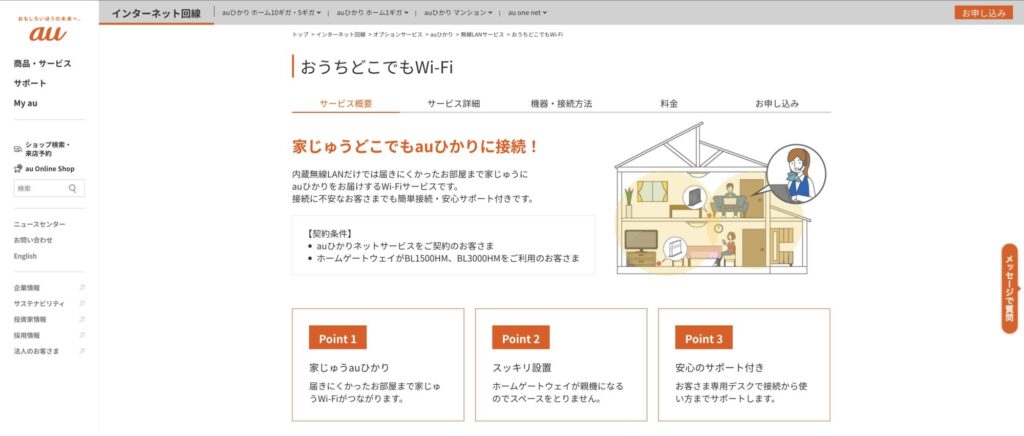Click インターネット回線 breadcrumb link
Image resolution: width=1024 pixels, height=436 pixels.
pos(340,34)
